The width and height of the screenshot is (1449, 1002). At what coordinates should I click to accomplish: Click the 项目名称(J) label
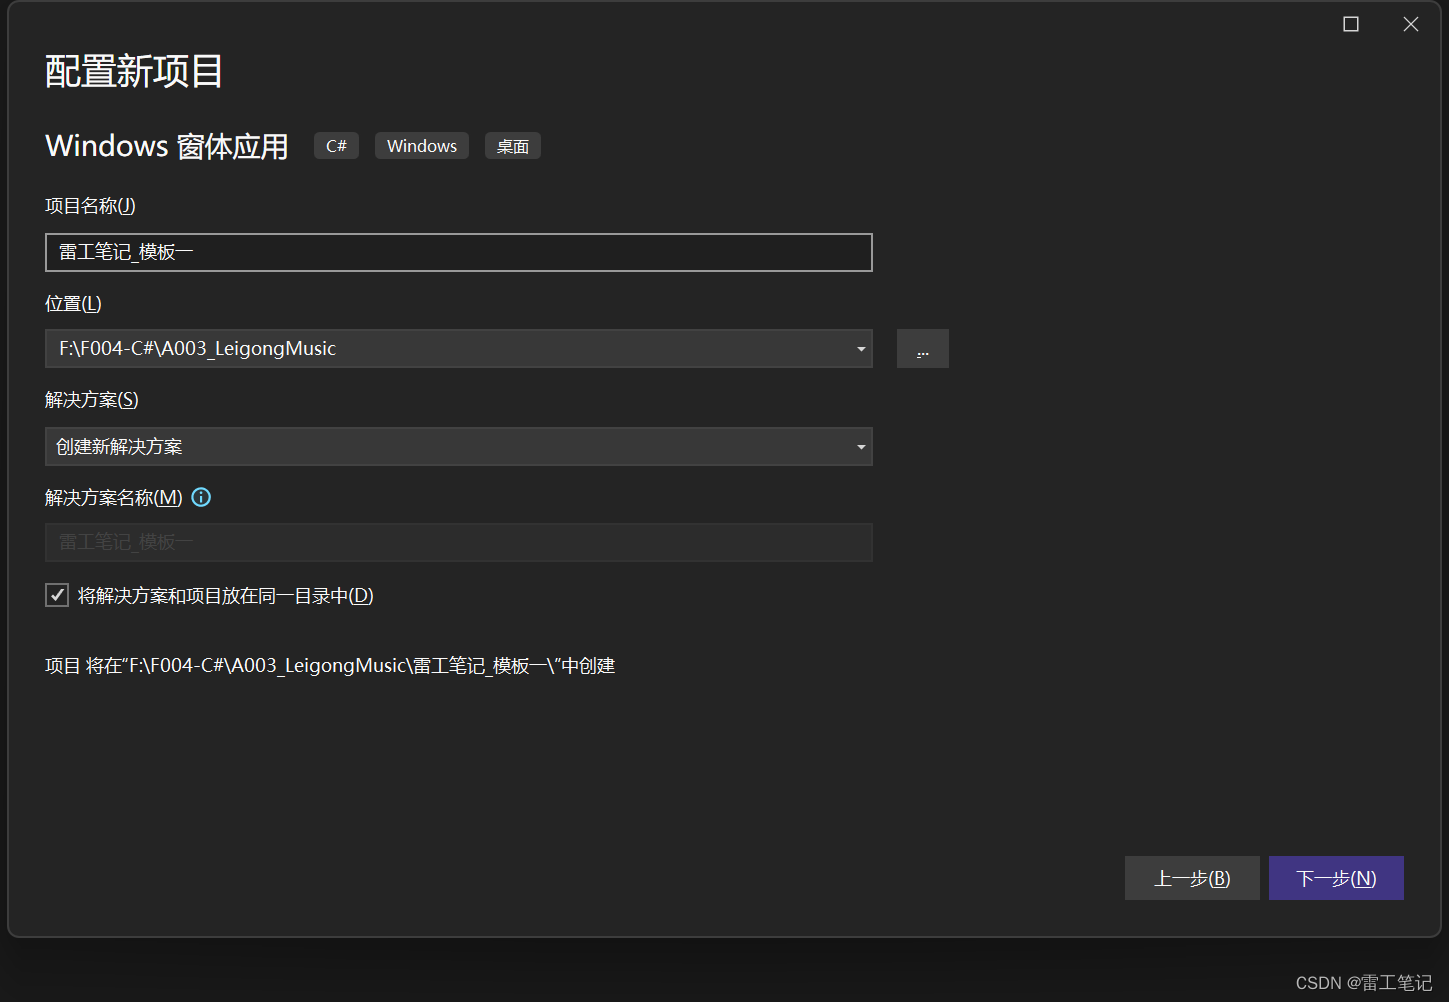pyautogui.click(x=90, y=206)
